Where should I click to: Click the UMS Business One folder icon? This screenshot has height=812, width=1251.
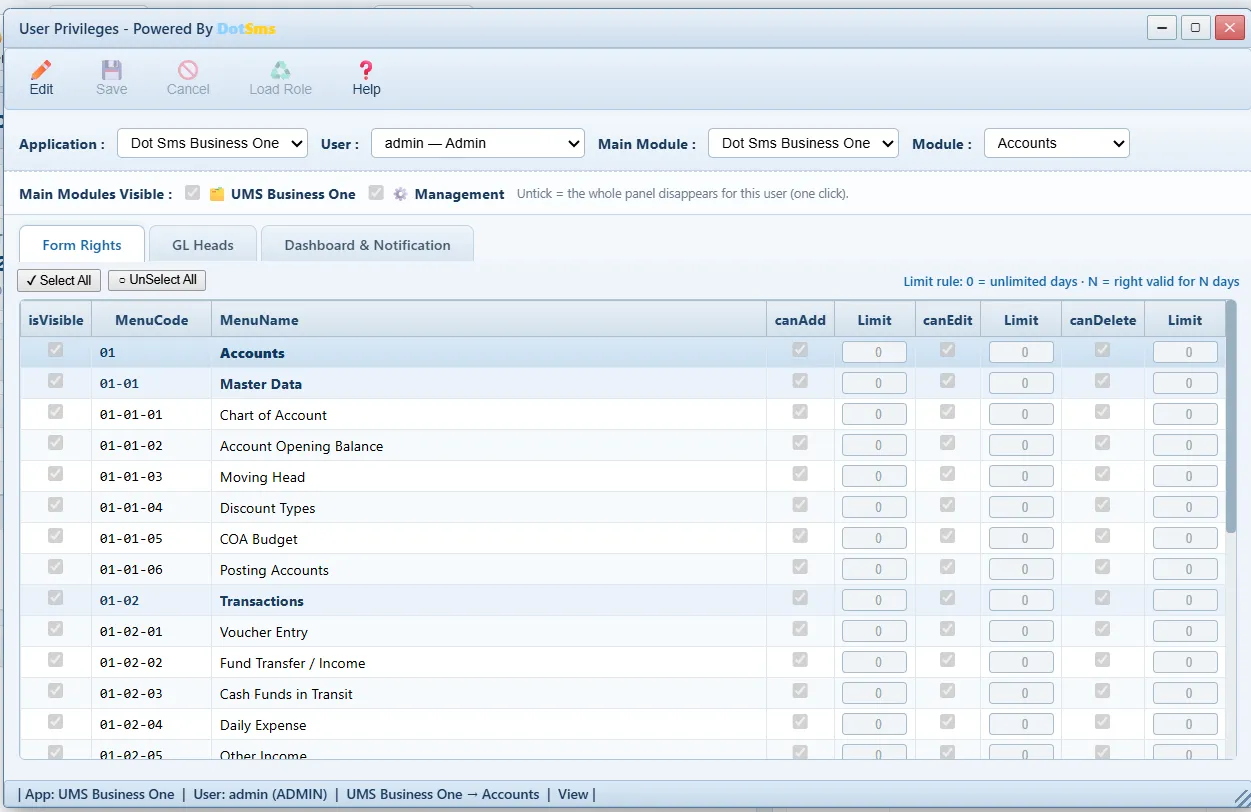coord(217,194)
